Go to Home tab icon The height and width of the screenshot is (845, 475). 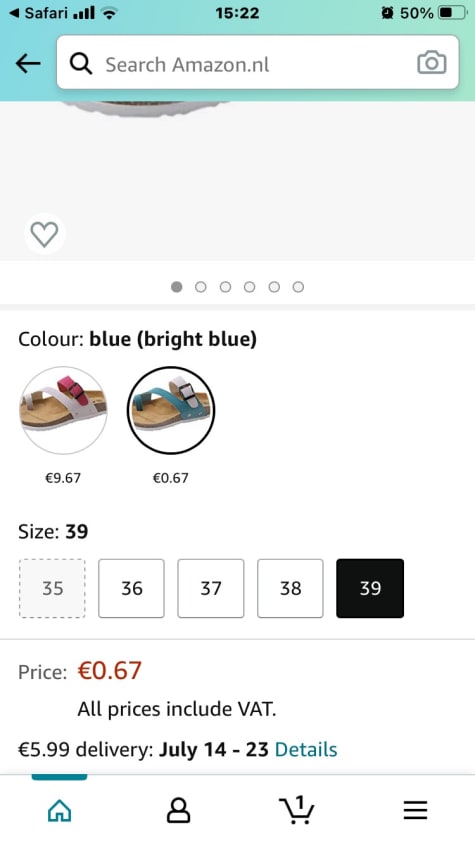point(59,810)
